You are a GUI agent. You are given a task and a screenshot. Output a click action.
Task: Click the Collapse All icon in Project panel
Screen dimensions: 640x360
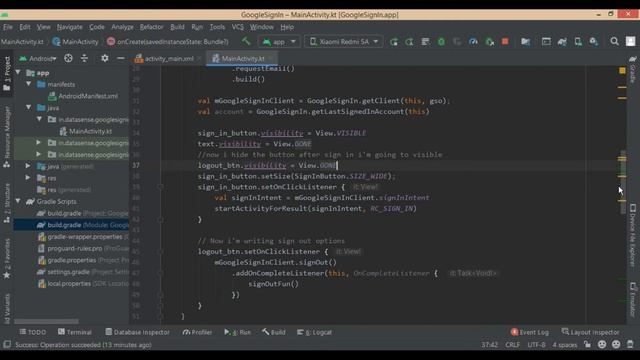(84, 58)
